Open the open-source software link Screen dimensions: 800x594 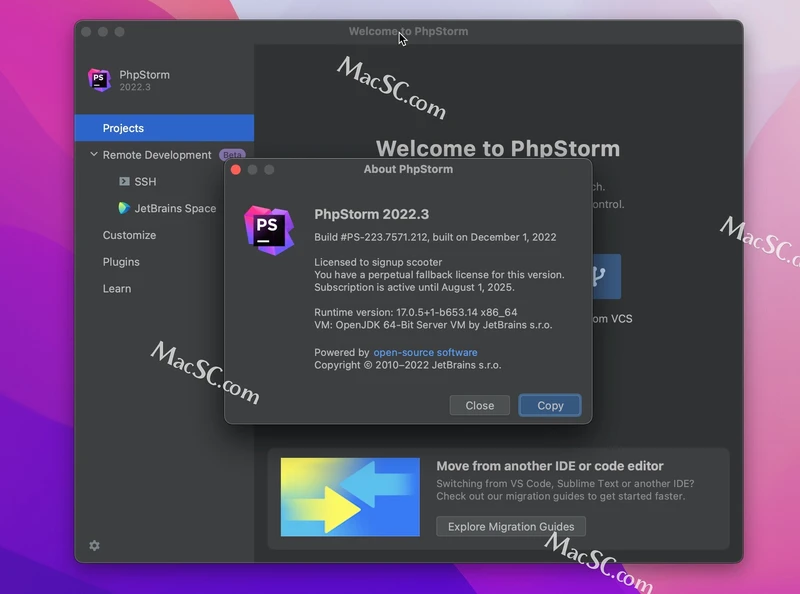click(x=425, y=352)
